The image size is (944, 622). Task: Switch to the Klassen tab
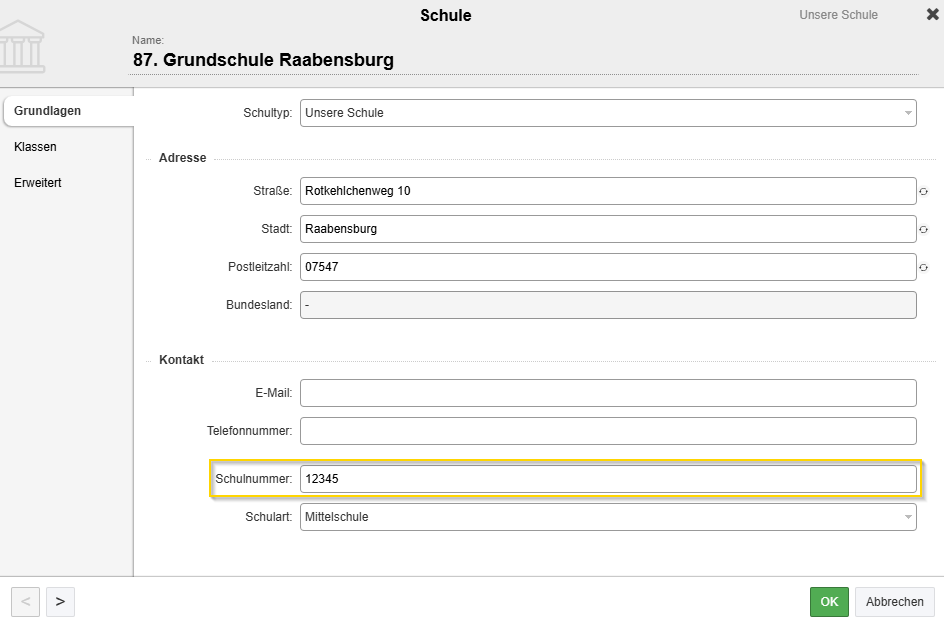(36, 147)
